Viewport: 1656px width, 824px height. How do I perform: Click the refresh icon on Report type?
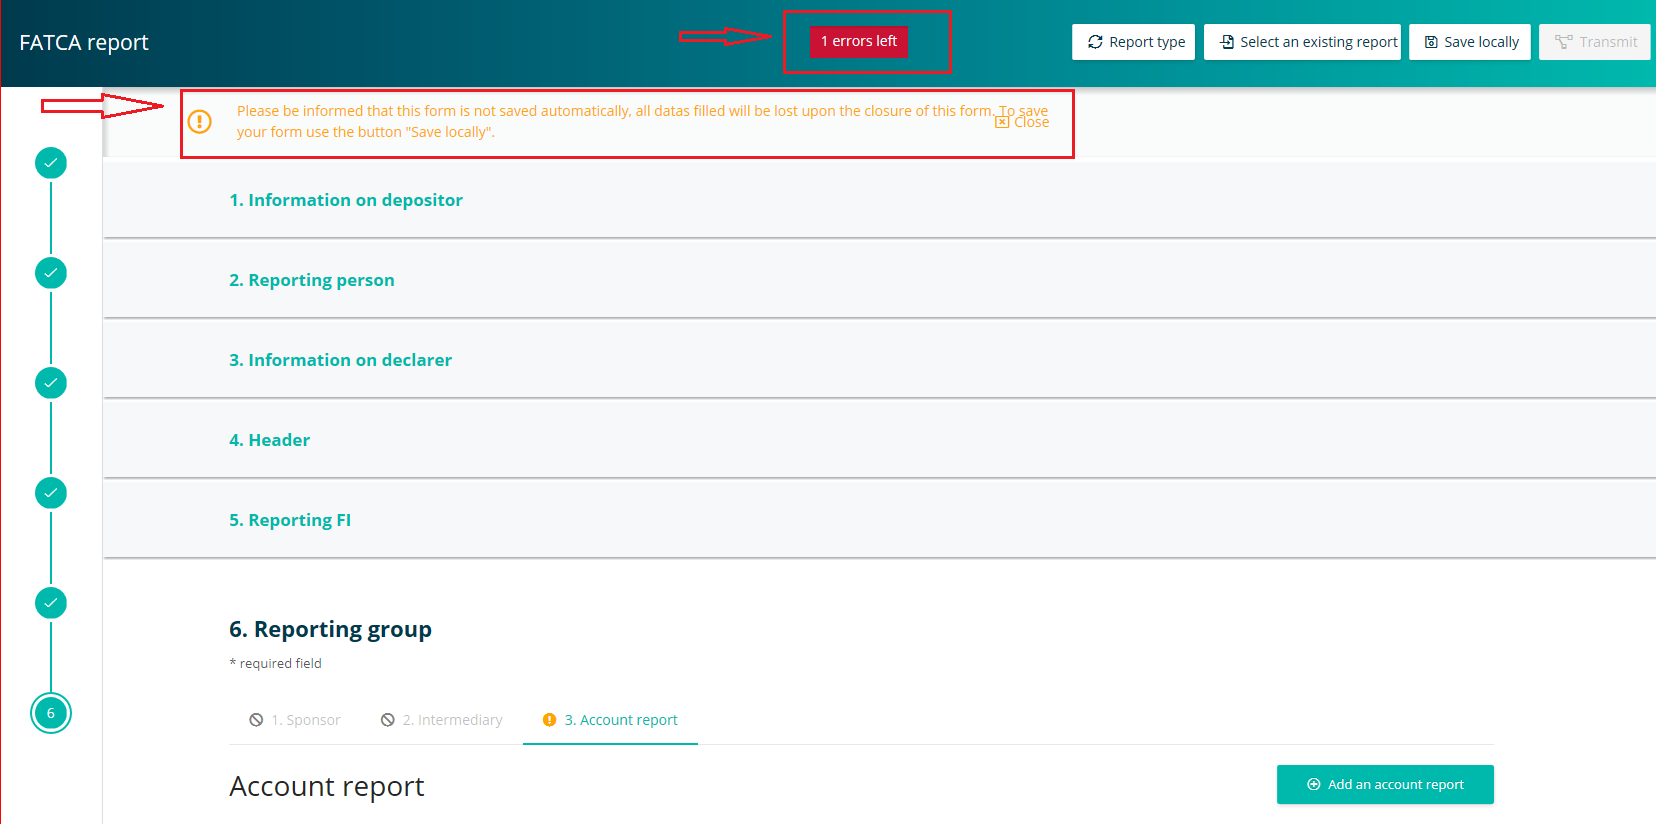[1095, 42]
